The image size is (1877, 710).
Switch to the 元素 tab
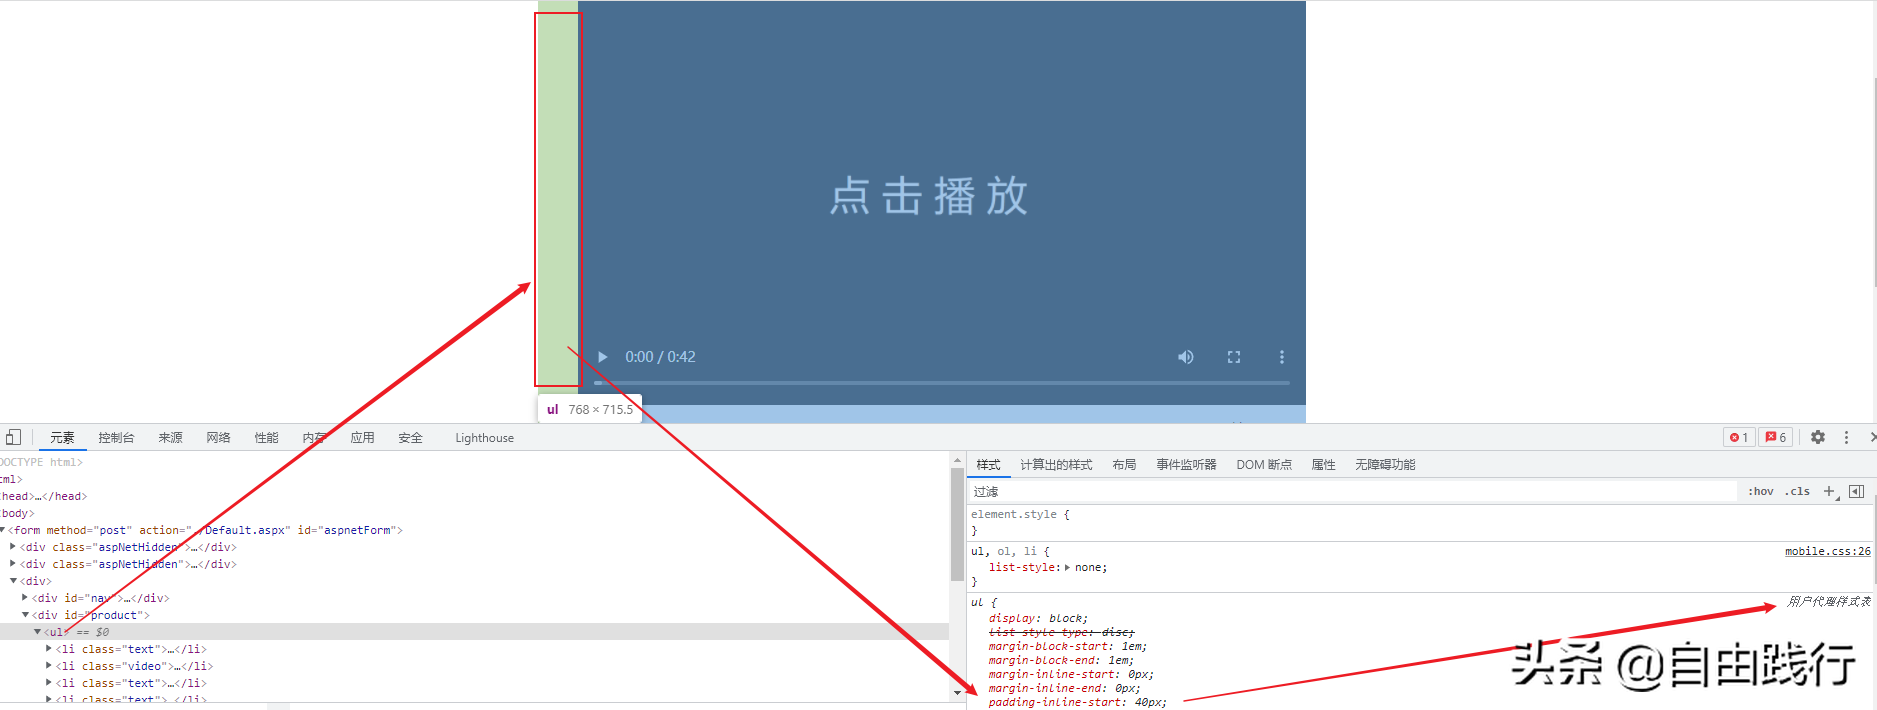(x=62, y=438)
